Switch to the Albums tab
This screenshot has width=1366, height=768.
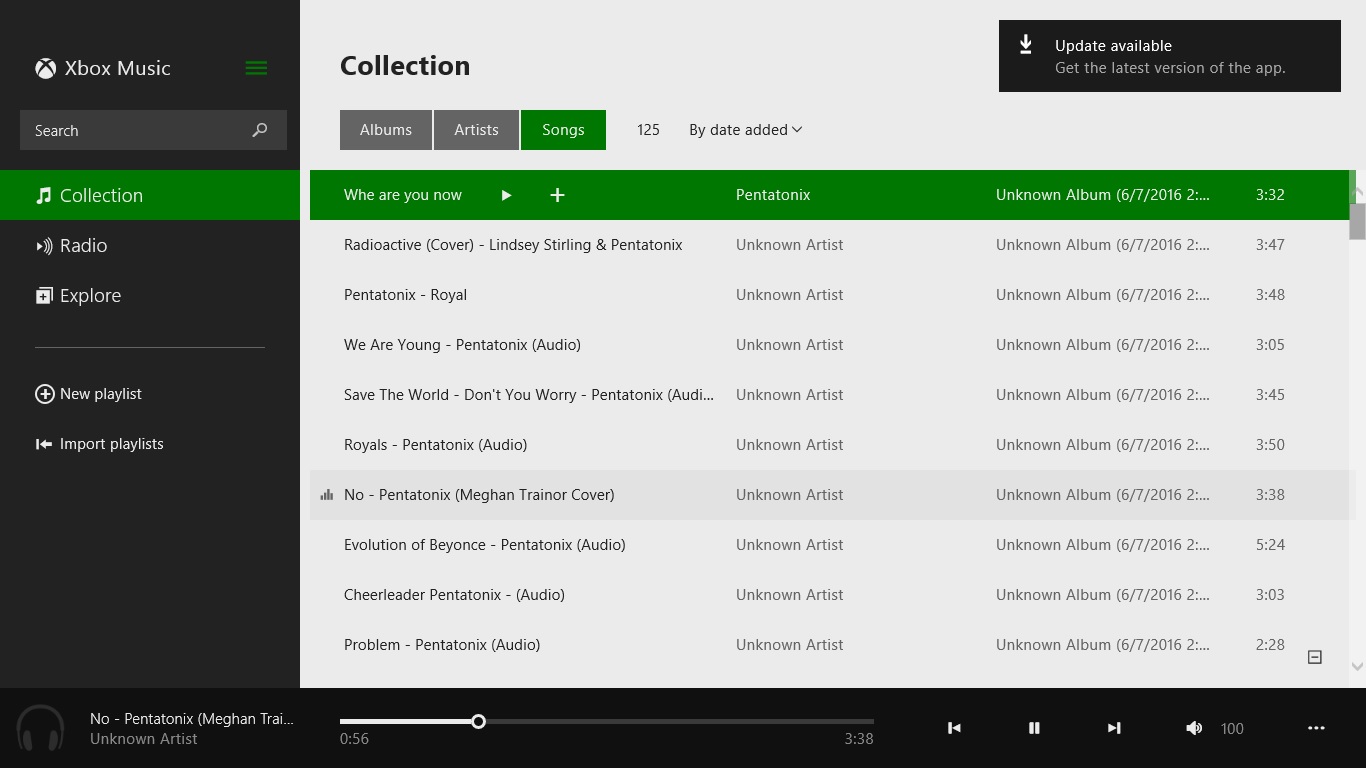(x=386, y=130)
